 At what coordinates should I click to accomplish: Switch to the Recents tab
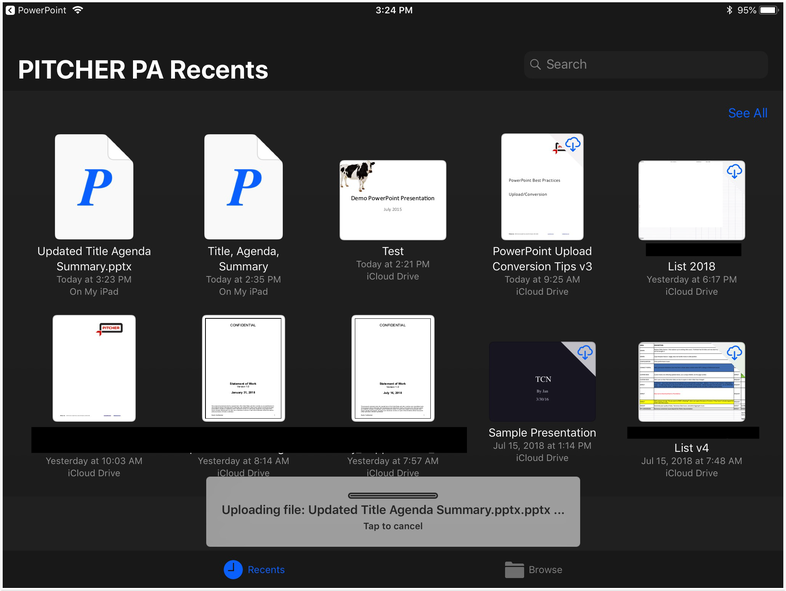[x=265, y=569]
